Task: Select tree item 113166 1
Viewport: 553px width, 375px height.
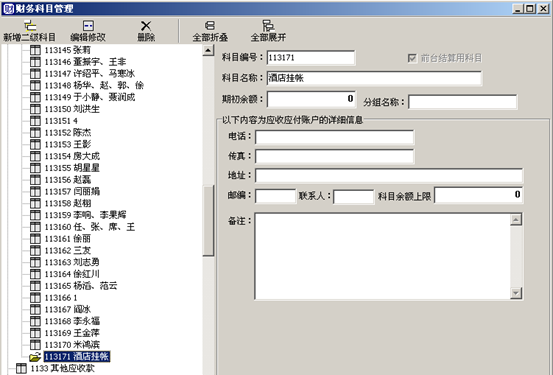Action: point(61,298)
